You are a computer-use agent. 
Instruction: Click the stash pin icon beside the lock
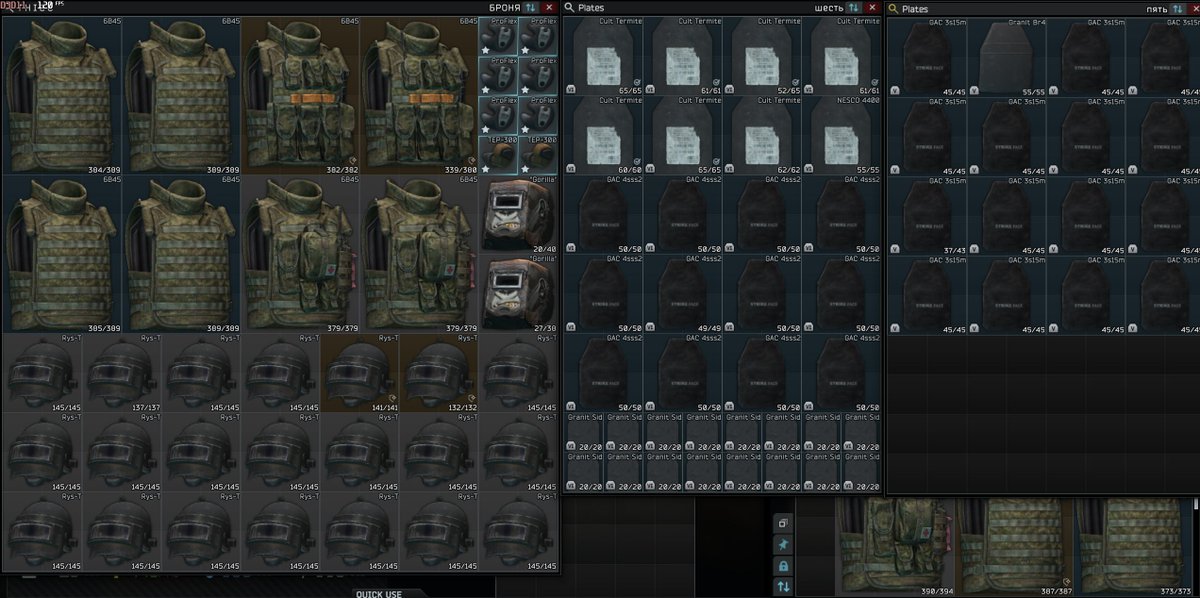(783, 544)
